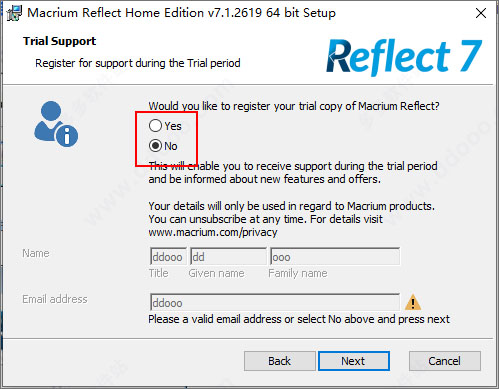
Task: Close the setup window with X
Action: point(481,13)
